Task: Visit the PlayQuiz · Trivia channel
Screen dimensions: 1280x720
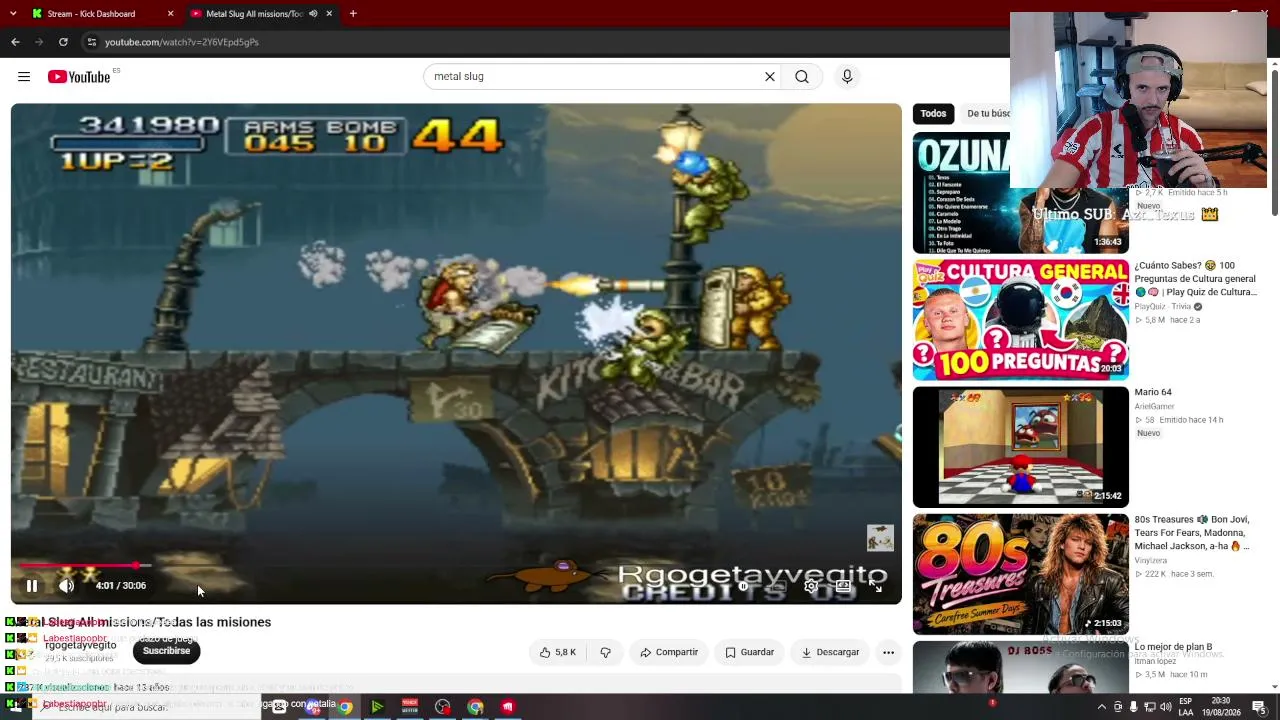Action: point(1163,307)
